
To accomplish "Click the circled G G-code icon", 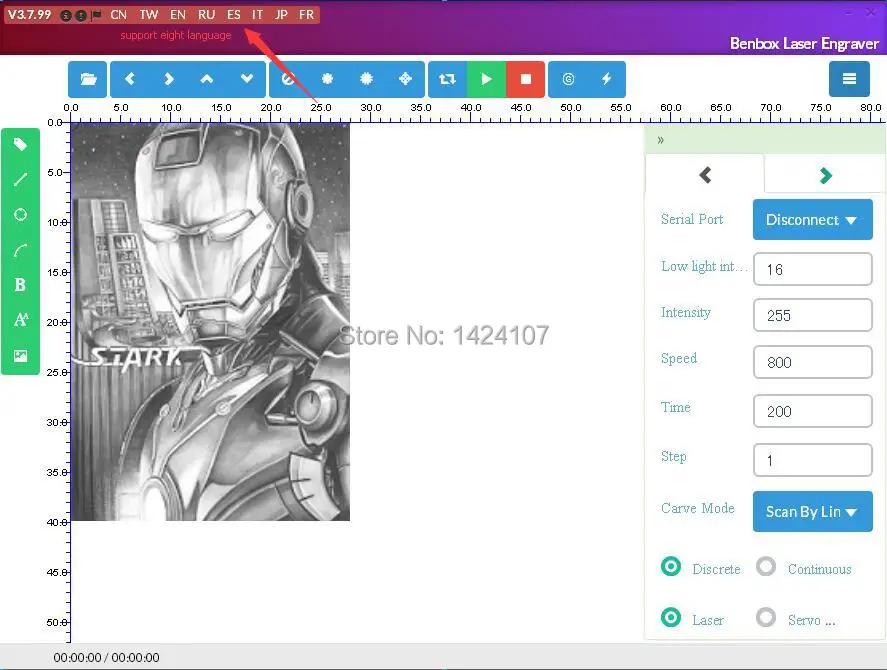I will 568,79.
